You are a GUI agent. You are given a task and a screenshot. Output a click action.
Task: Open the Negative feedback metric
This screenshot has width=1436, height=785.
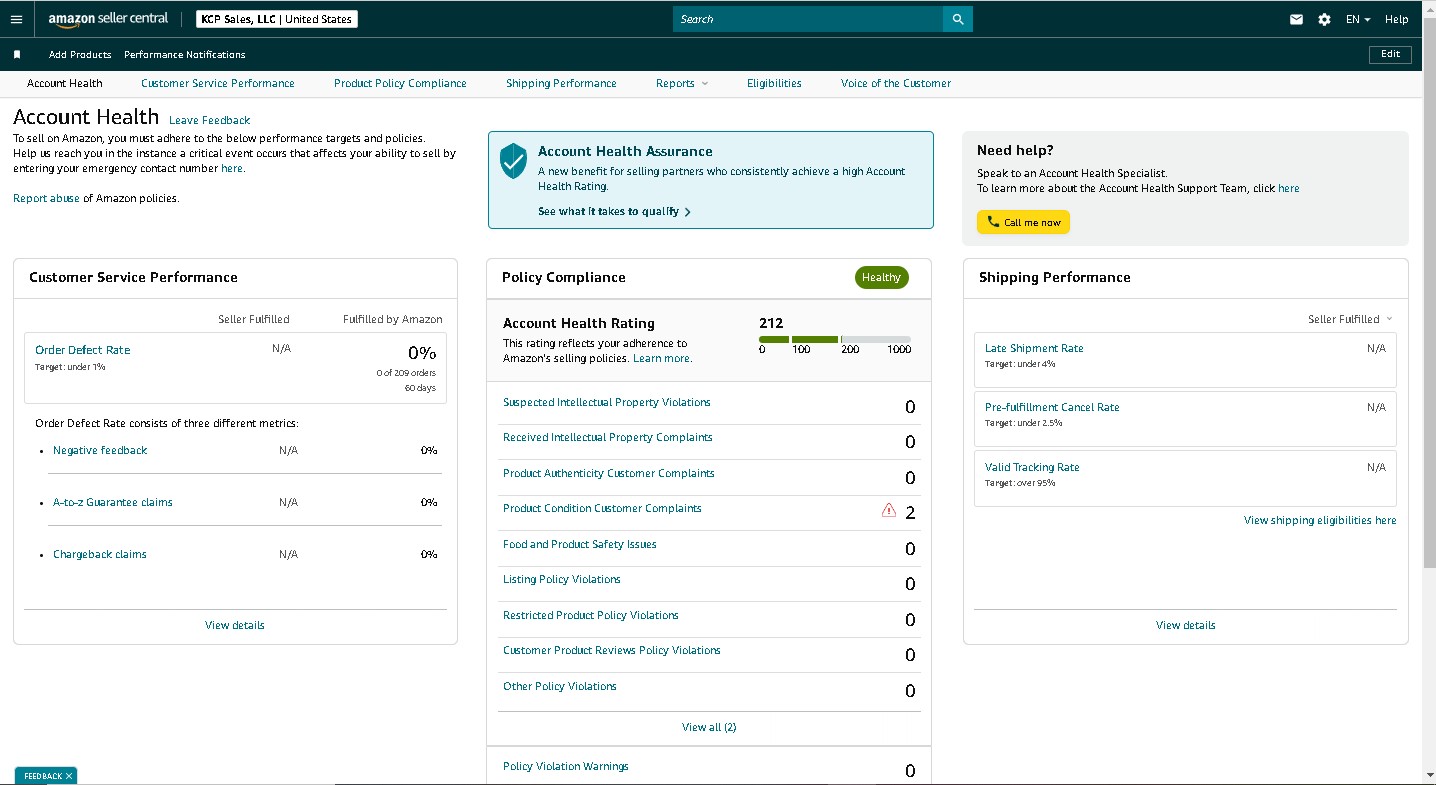[100, 450]
